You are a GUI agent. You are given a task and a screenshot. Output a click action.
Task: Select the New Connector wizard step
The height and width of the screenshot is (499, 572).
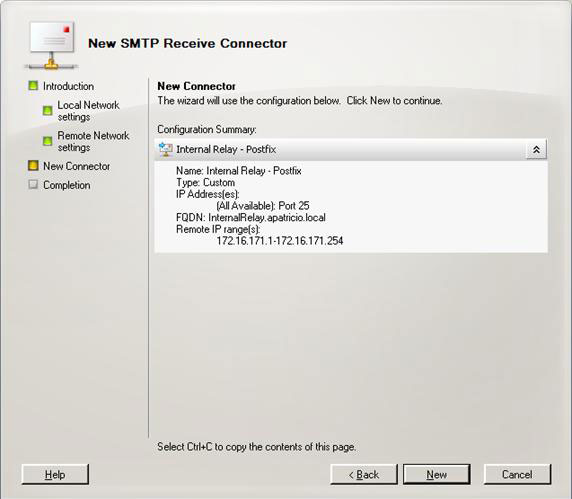click(x=77, y=166)
